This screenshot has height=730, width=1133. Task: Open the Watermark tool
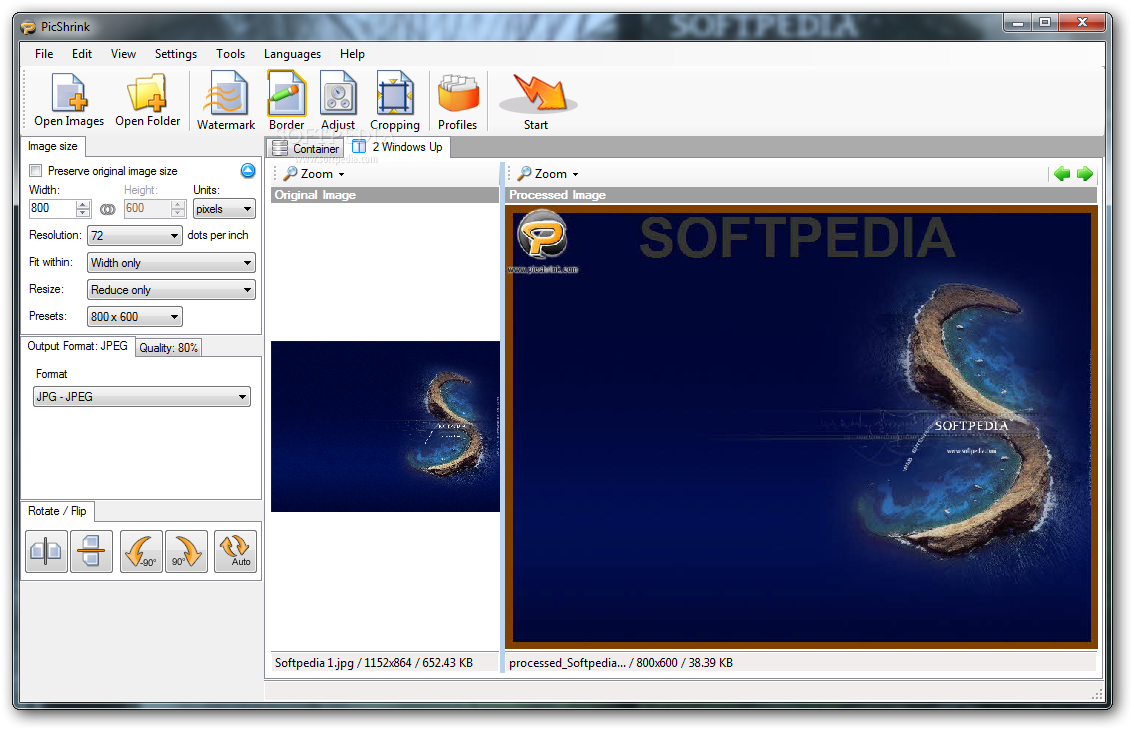click(225, 101)
